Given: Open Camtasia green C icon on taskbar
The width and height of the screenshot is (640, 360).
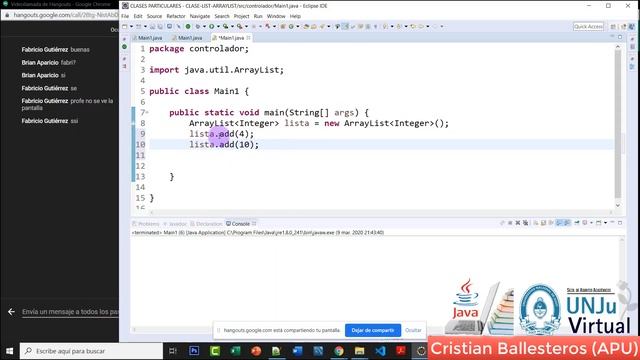Looking at the screenshot, I should click(x=215, y=351).
